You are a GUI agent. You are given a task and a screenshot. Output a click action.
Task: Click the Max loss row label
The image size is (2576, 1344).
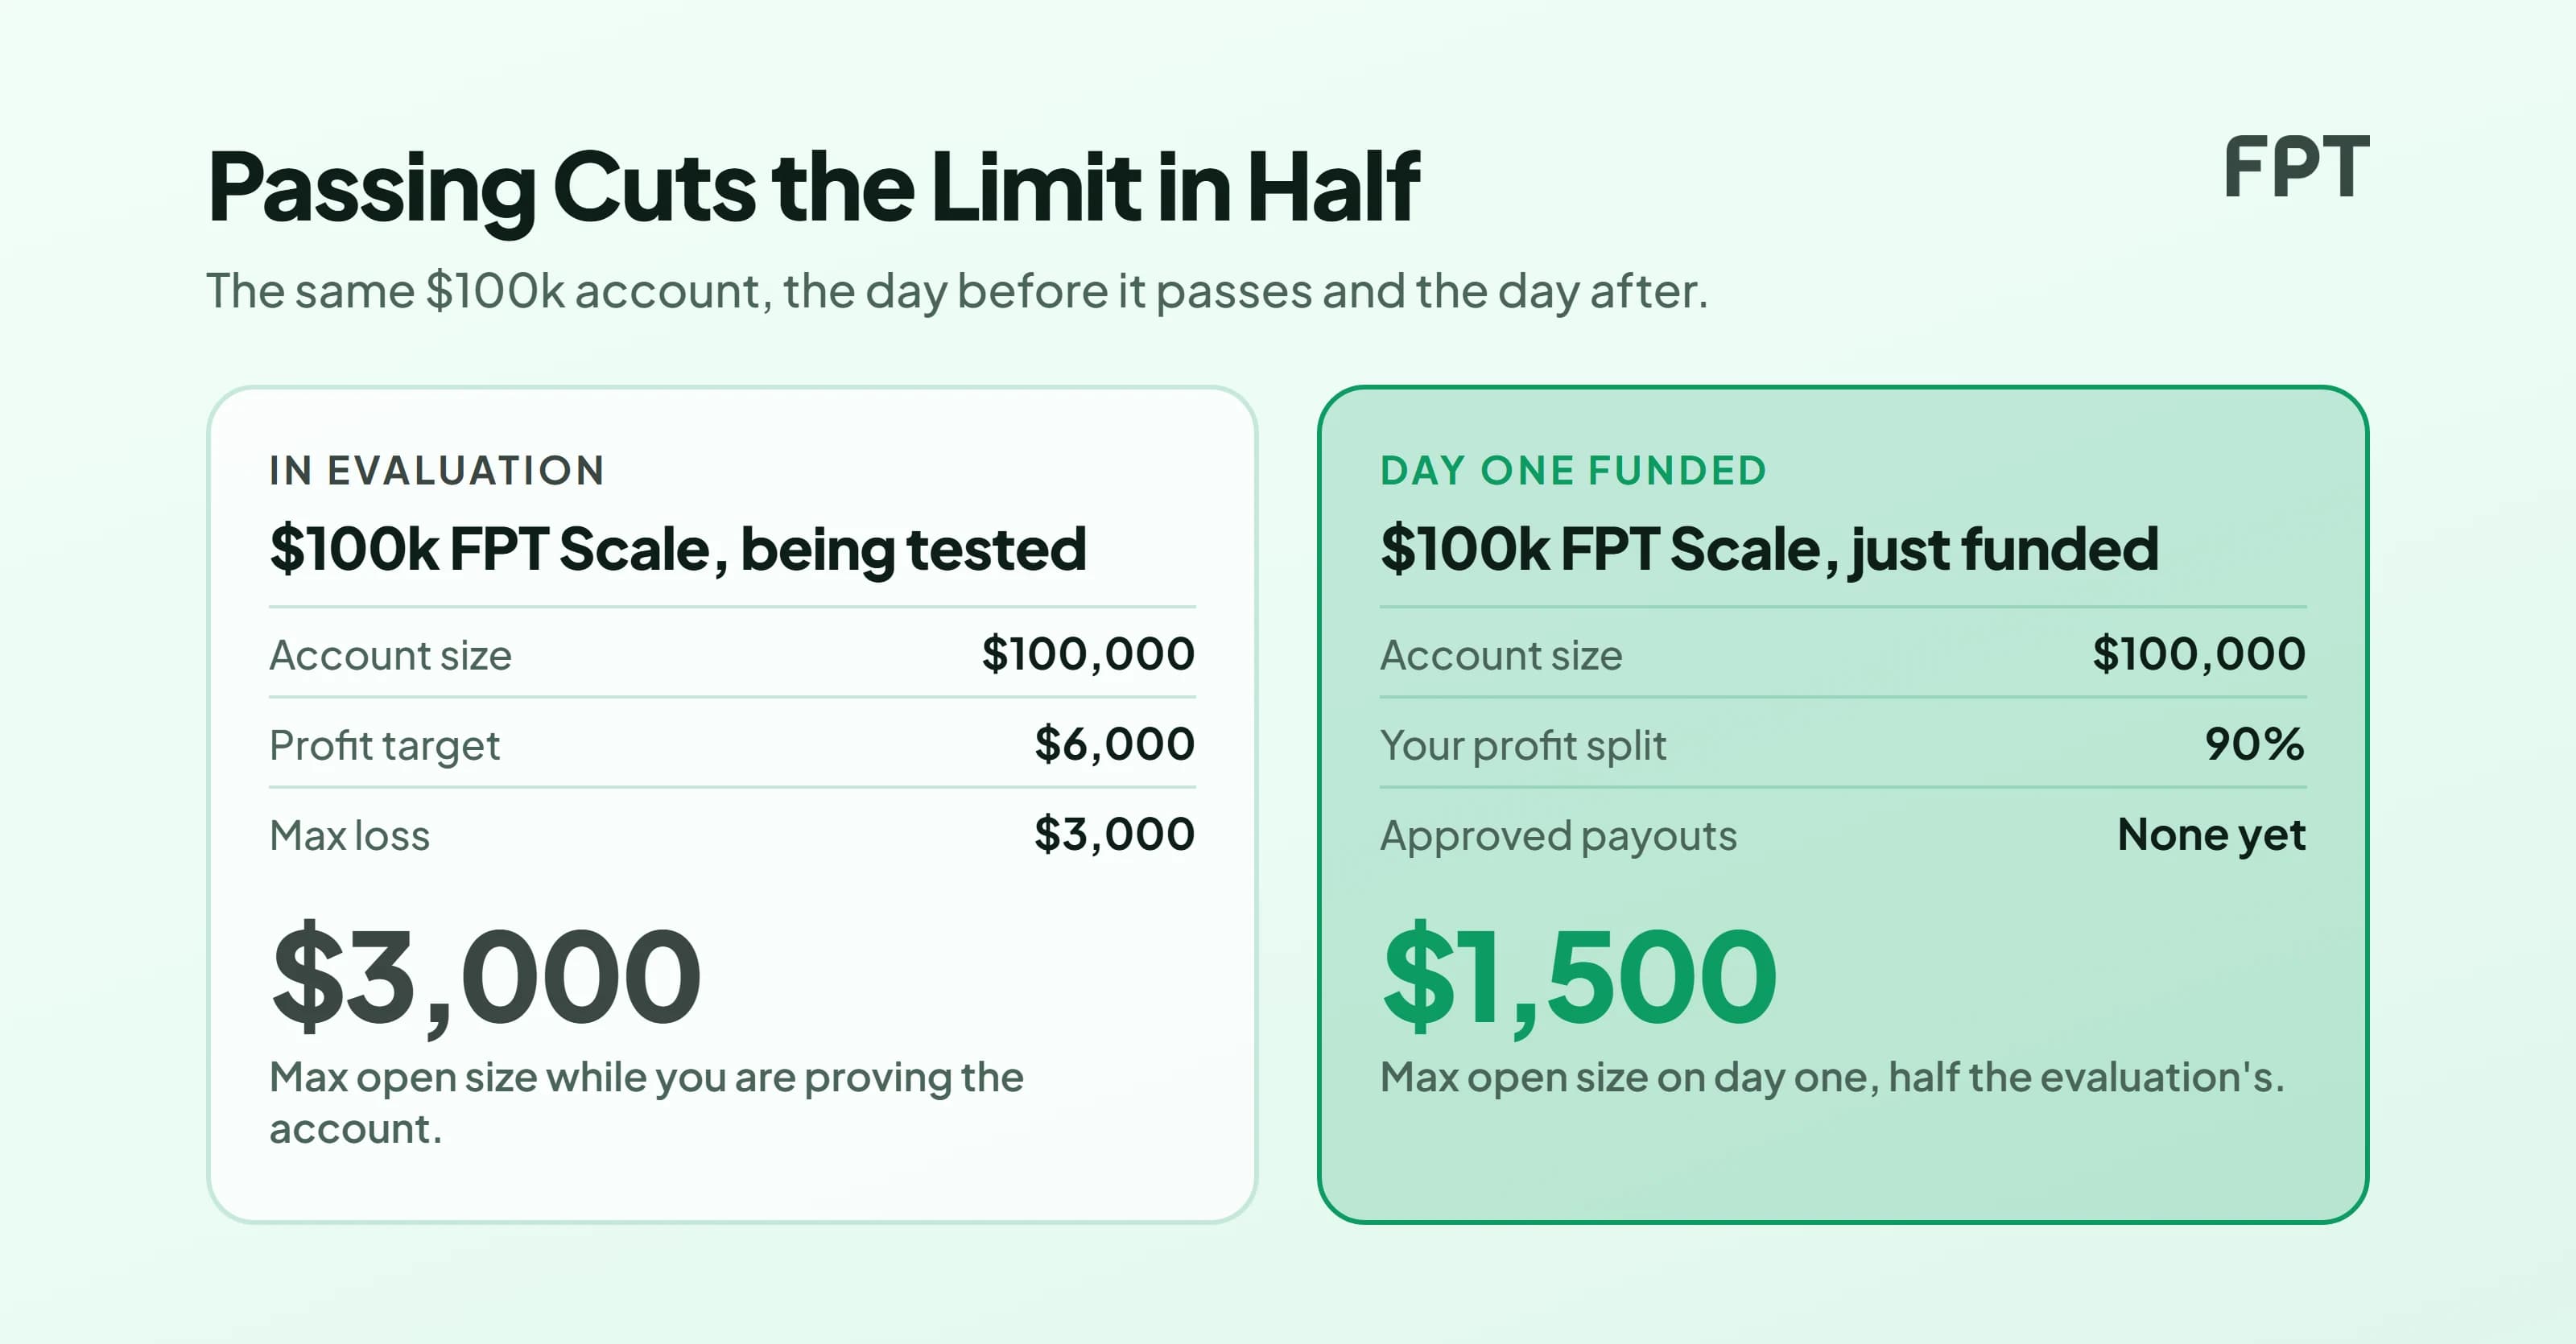click(x=349, y=836)
